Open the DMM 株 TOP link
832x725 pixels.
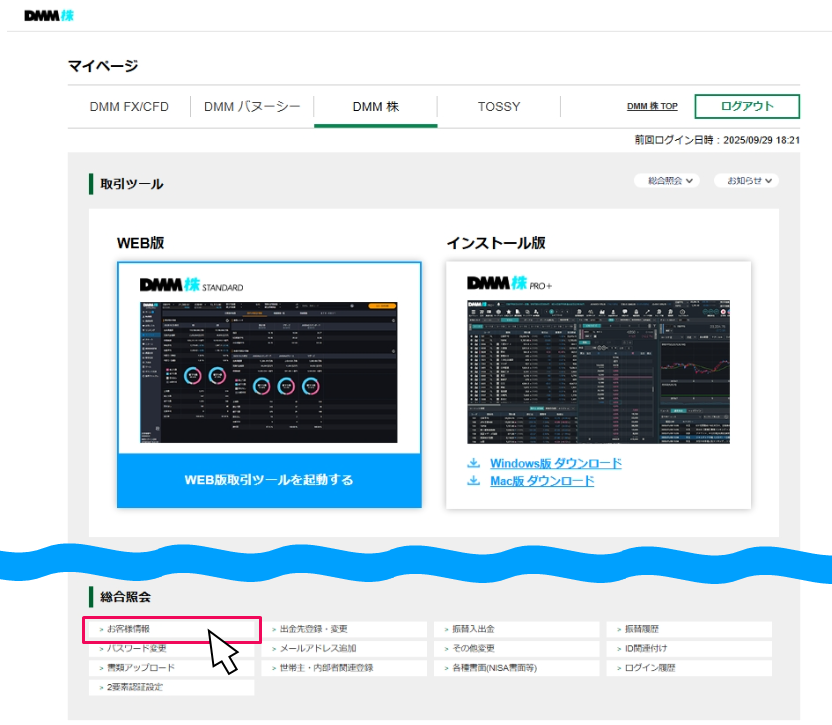point(651,107)
